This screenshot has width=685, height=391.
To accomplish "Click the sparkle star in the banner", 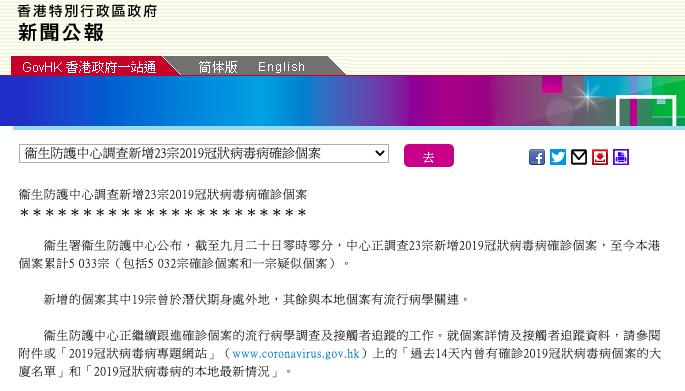I will click(587, 97).
